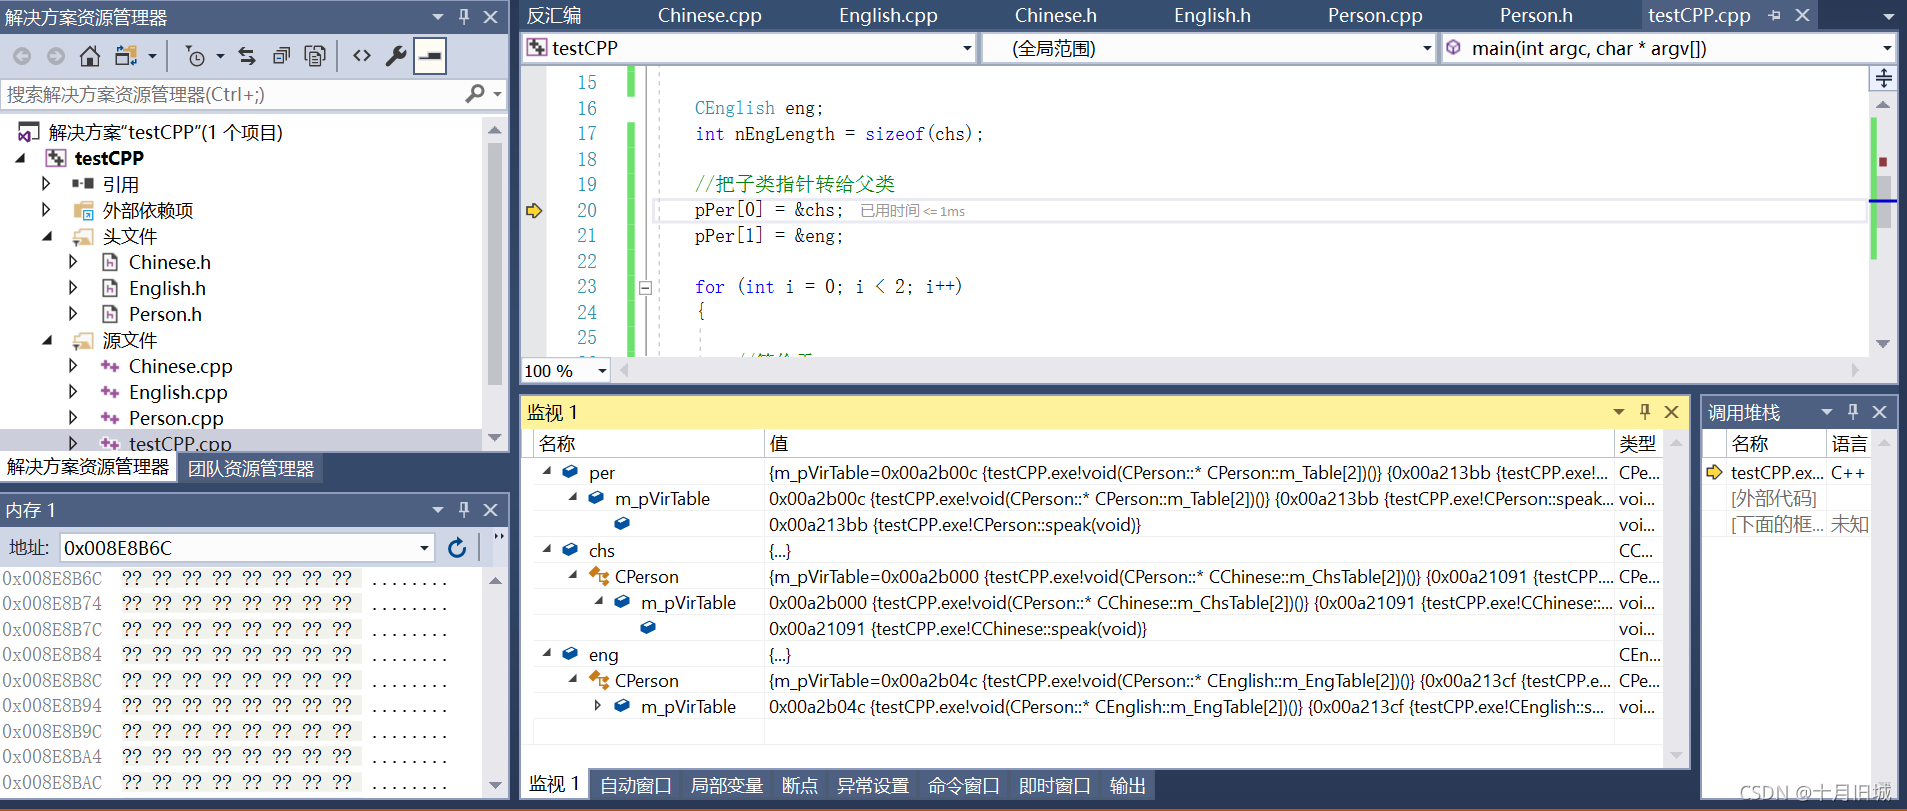The image size is (1907, 811).
Task: Open the 自动窗口 tab
Action: pos(636,785)
